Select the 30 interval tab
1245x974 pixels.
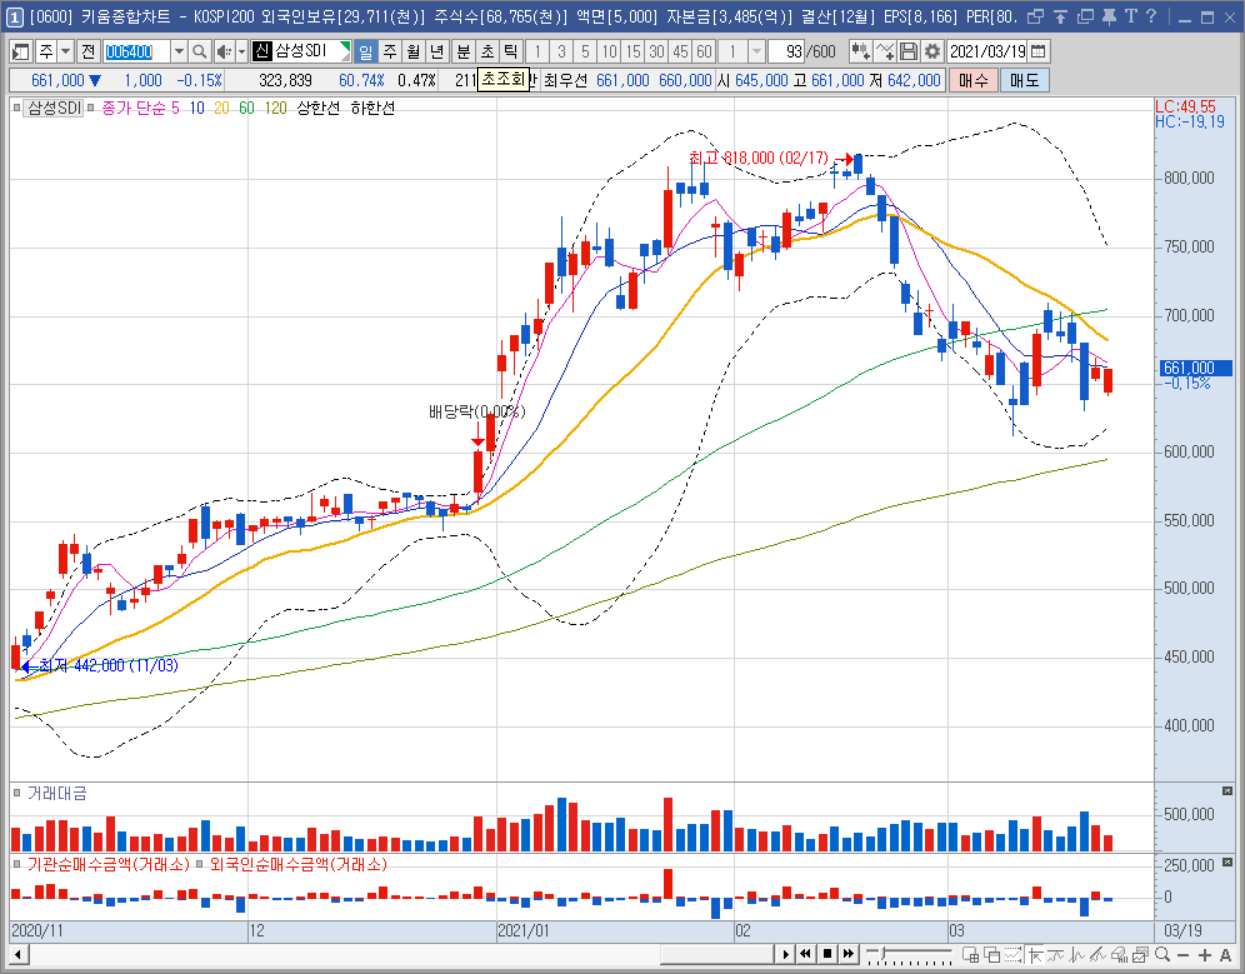click(x=657, y=51)
